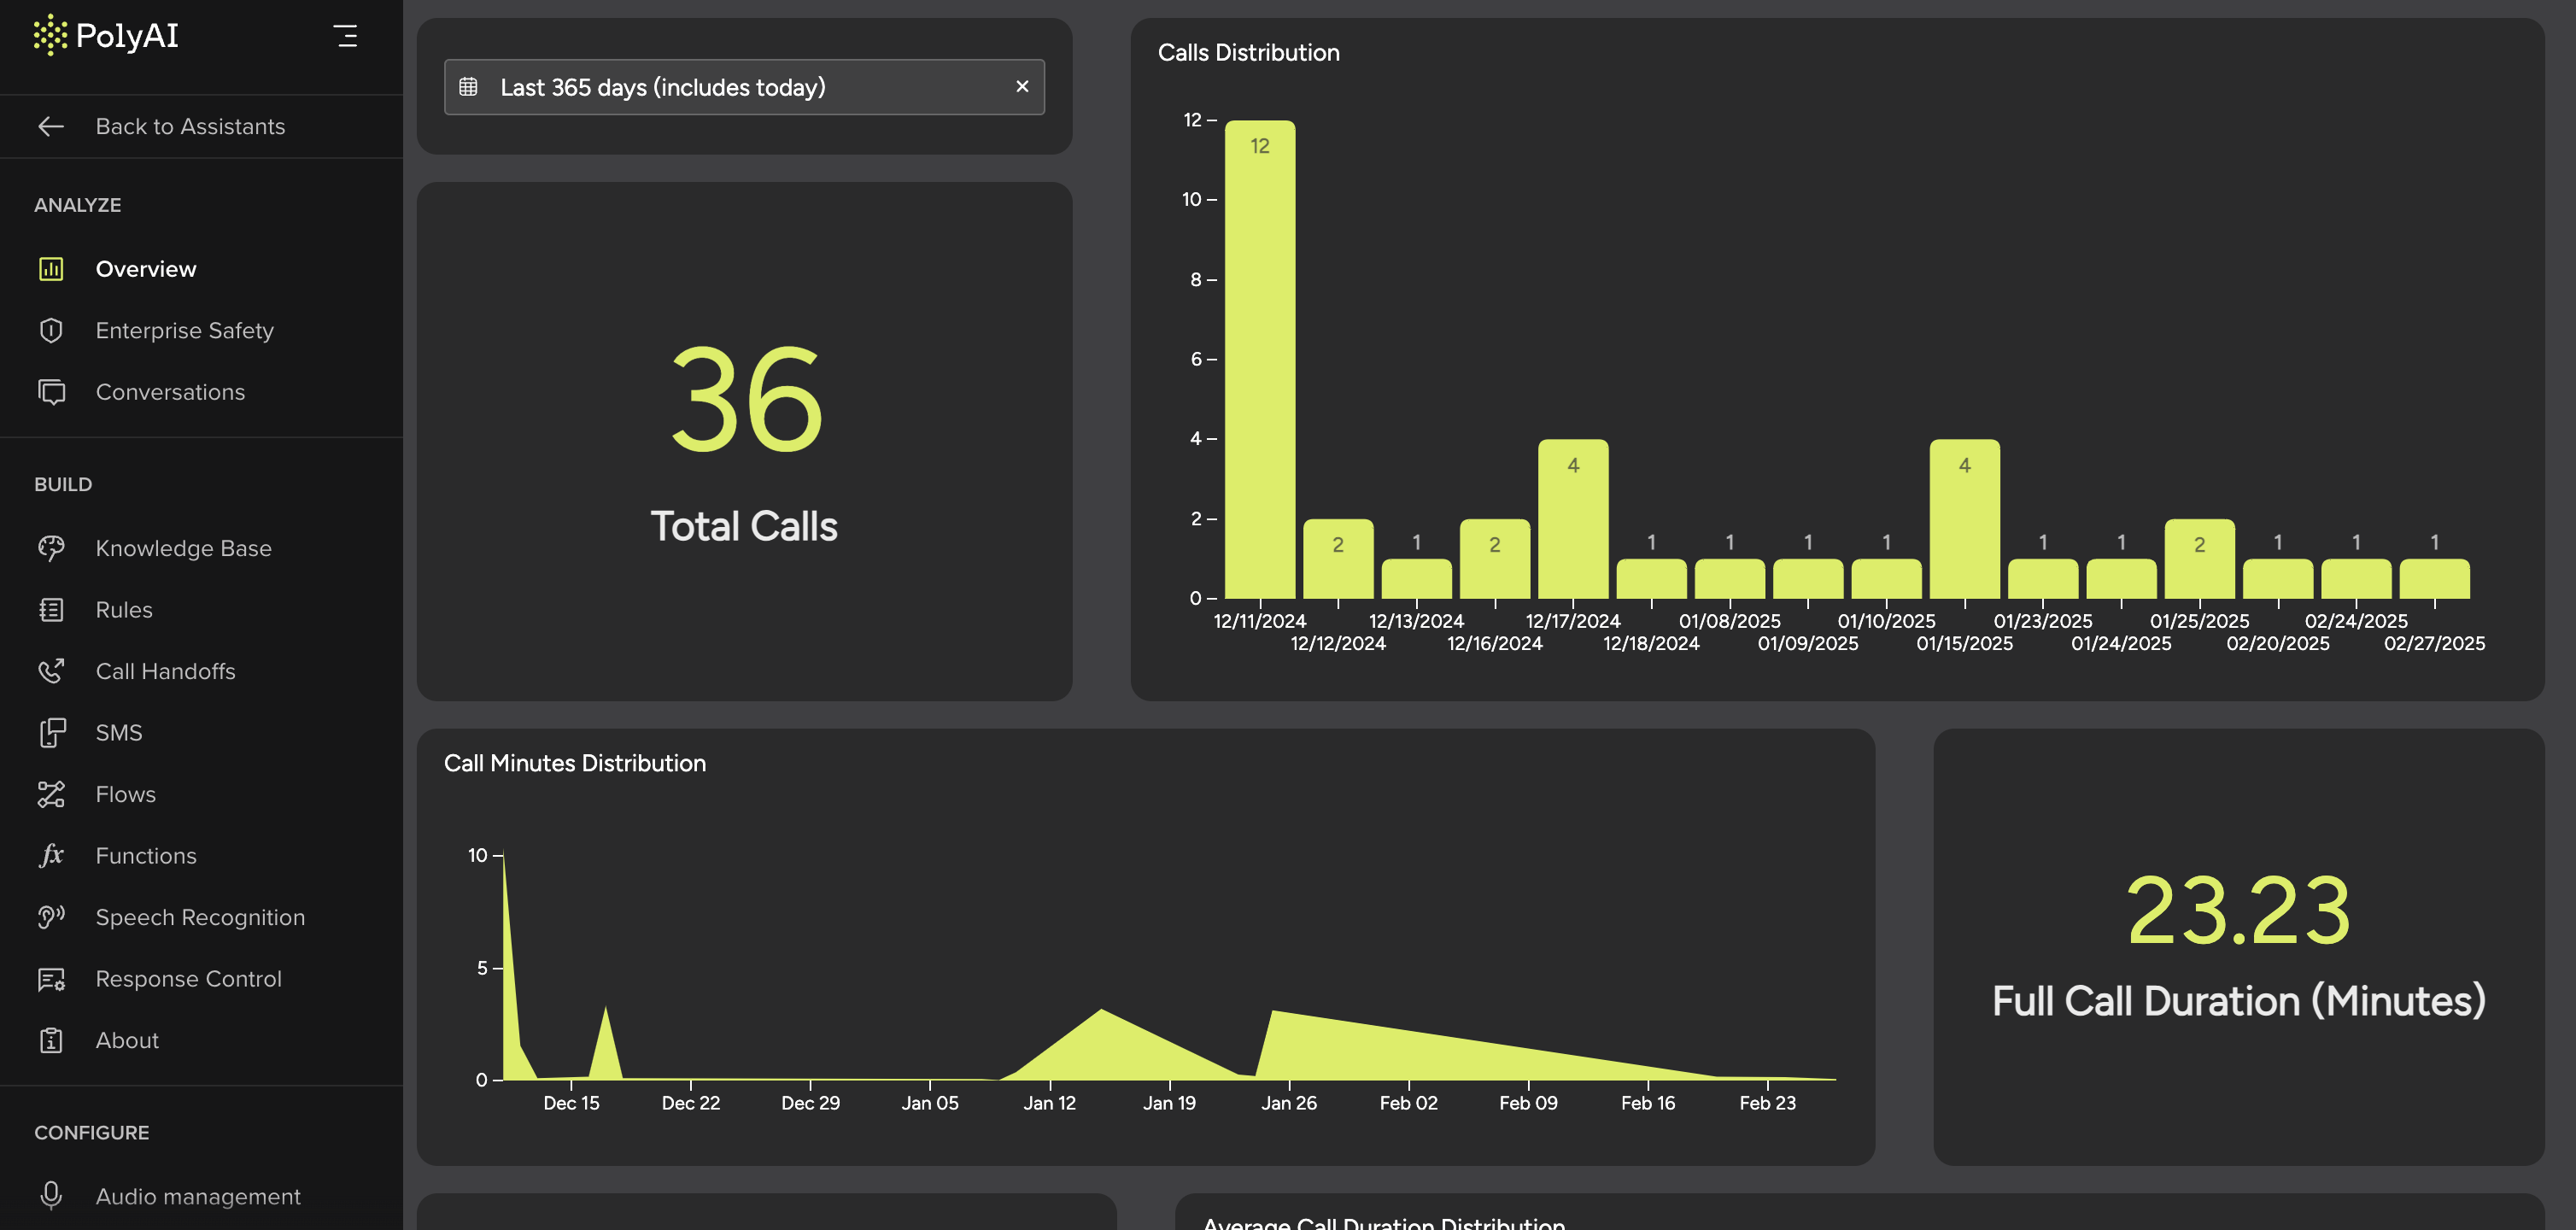Click the SMS message icon

51,733
